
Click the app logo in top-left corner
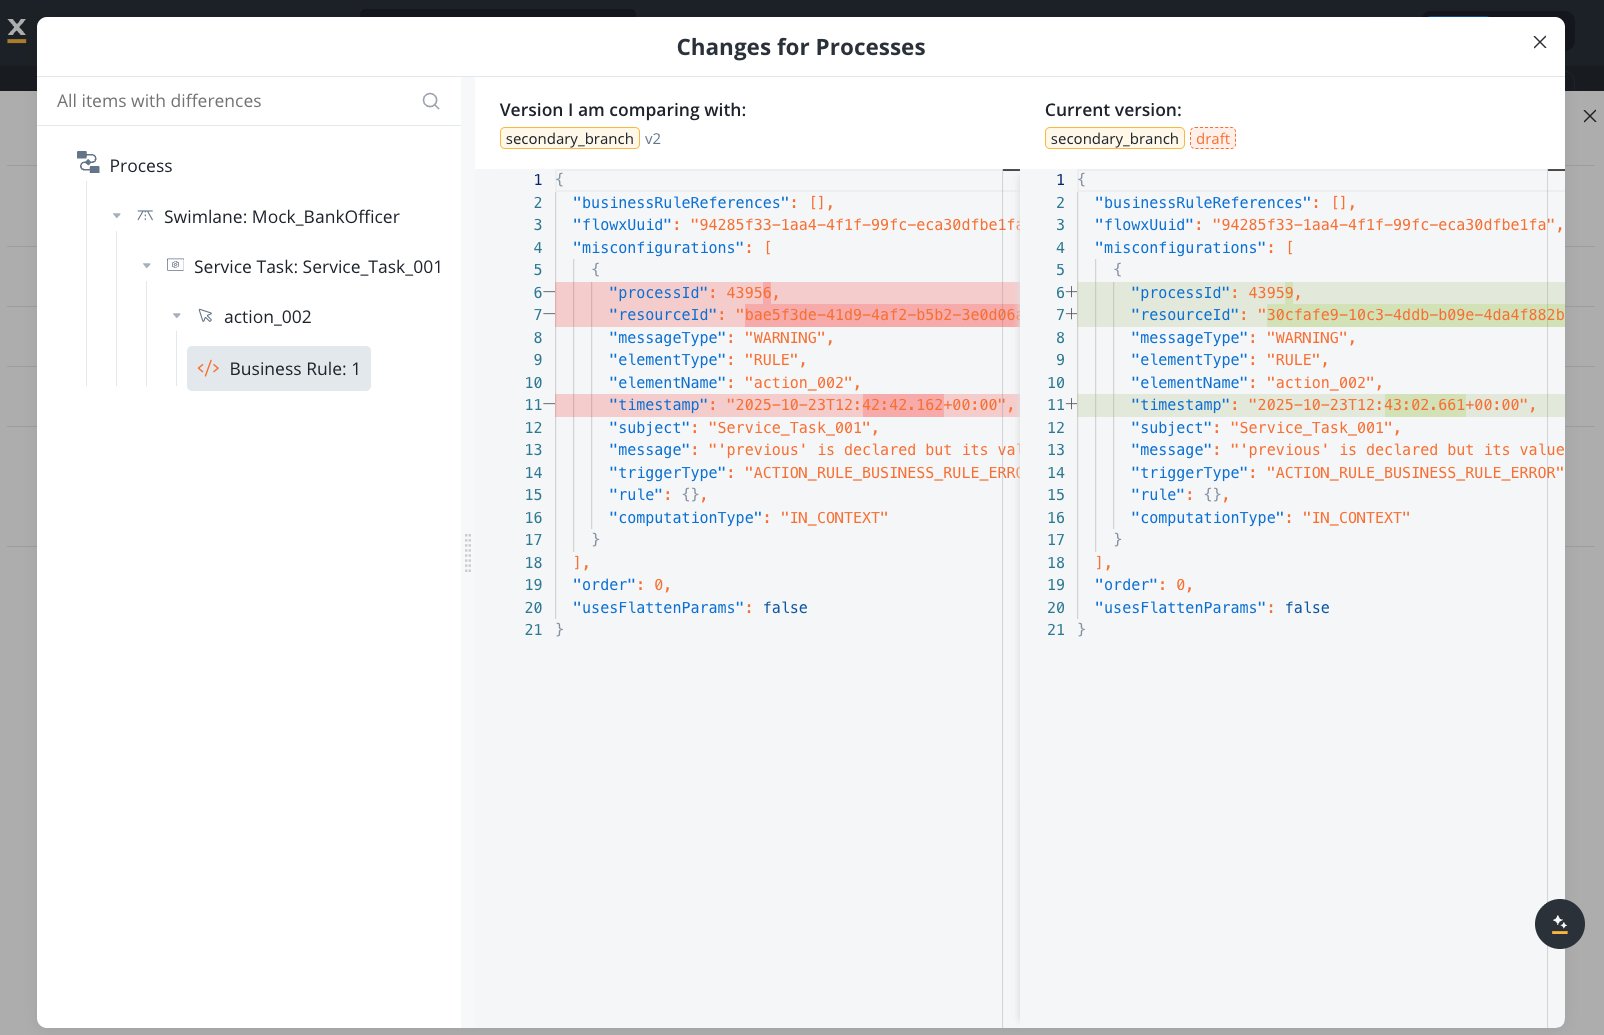point(17,30)
